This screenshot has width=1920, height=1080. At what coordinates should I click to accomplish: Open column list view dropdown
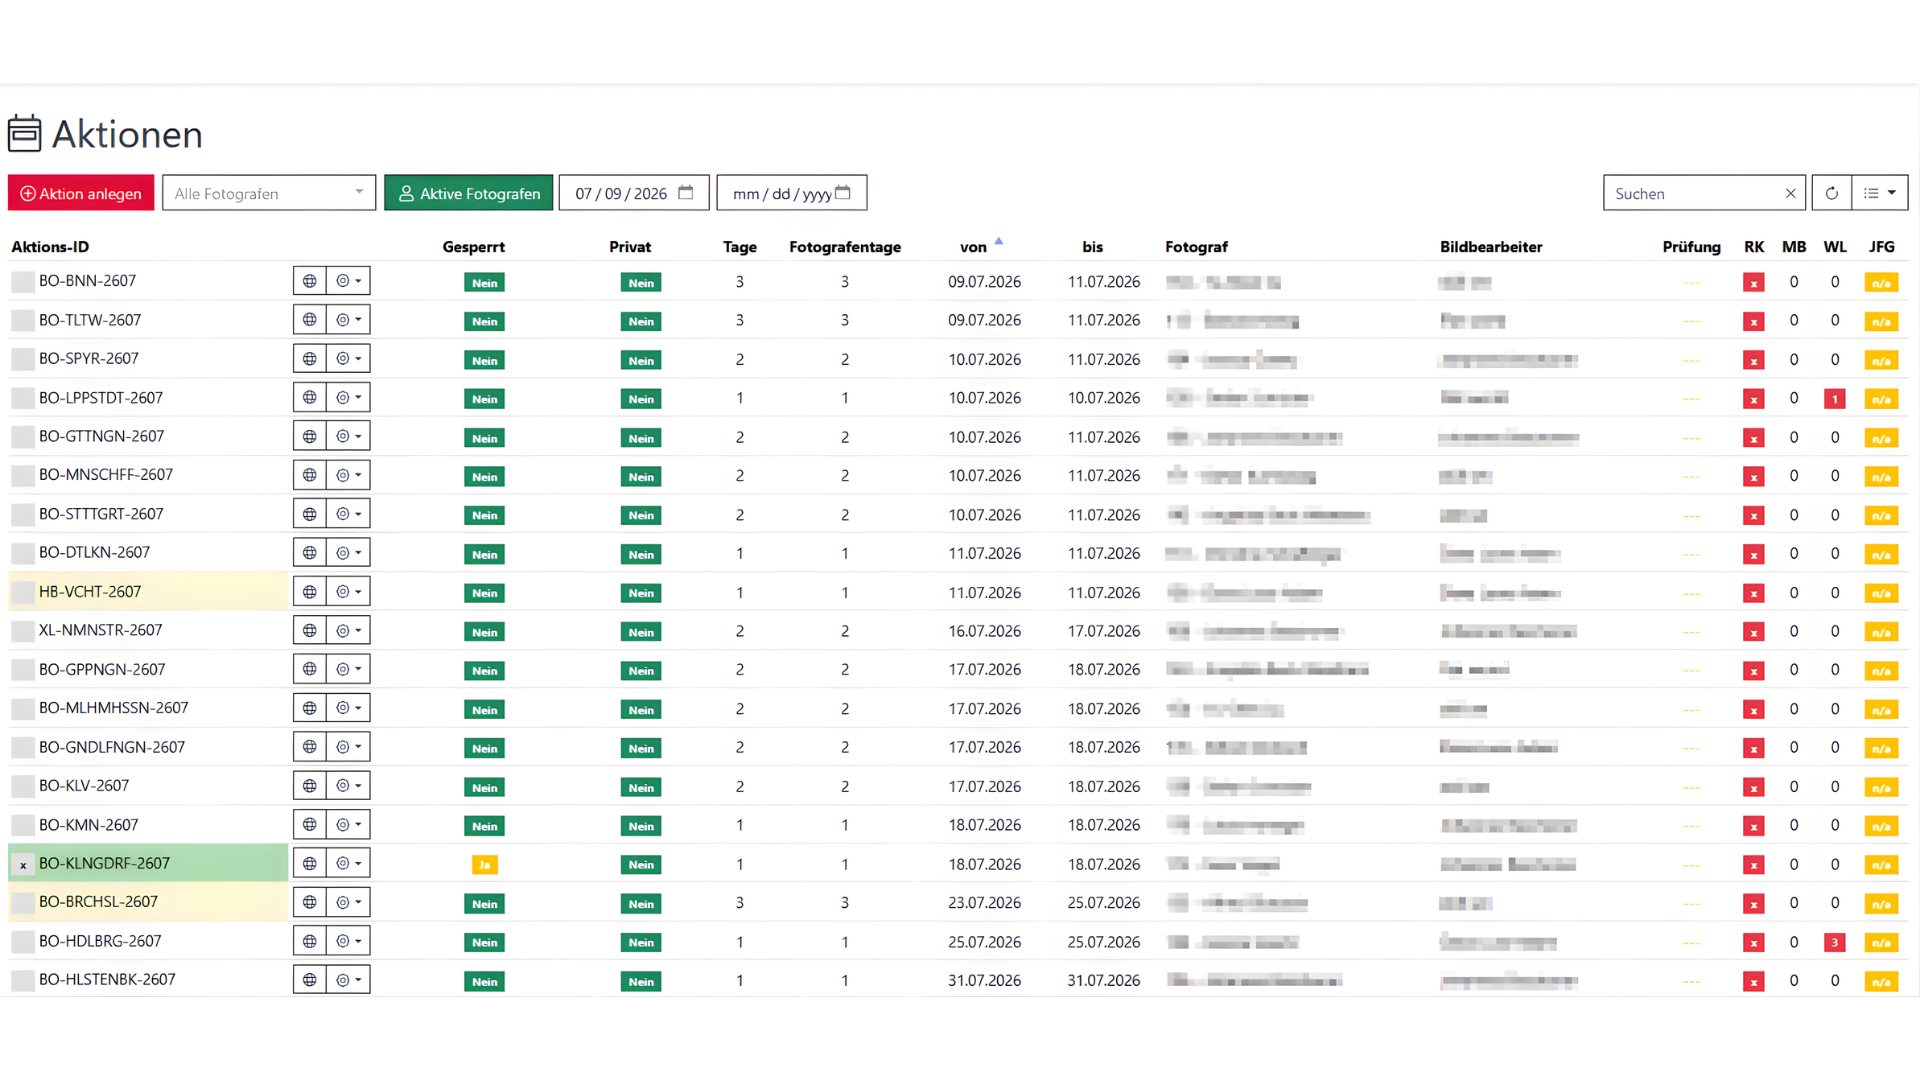click(x=1880, y=193)
